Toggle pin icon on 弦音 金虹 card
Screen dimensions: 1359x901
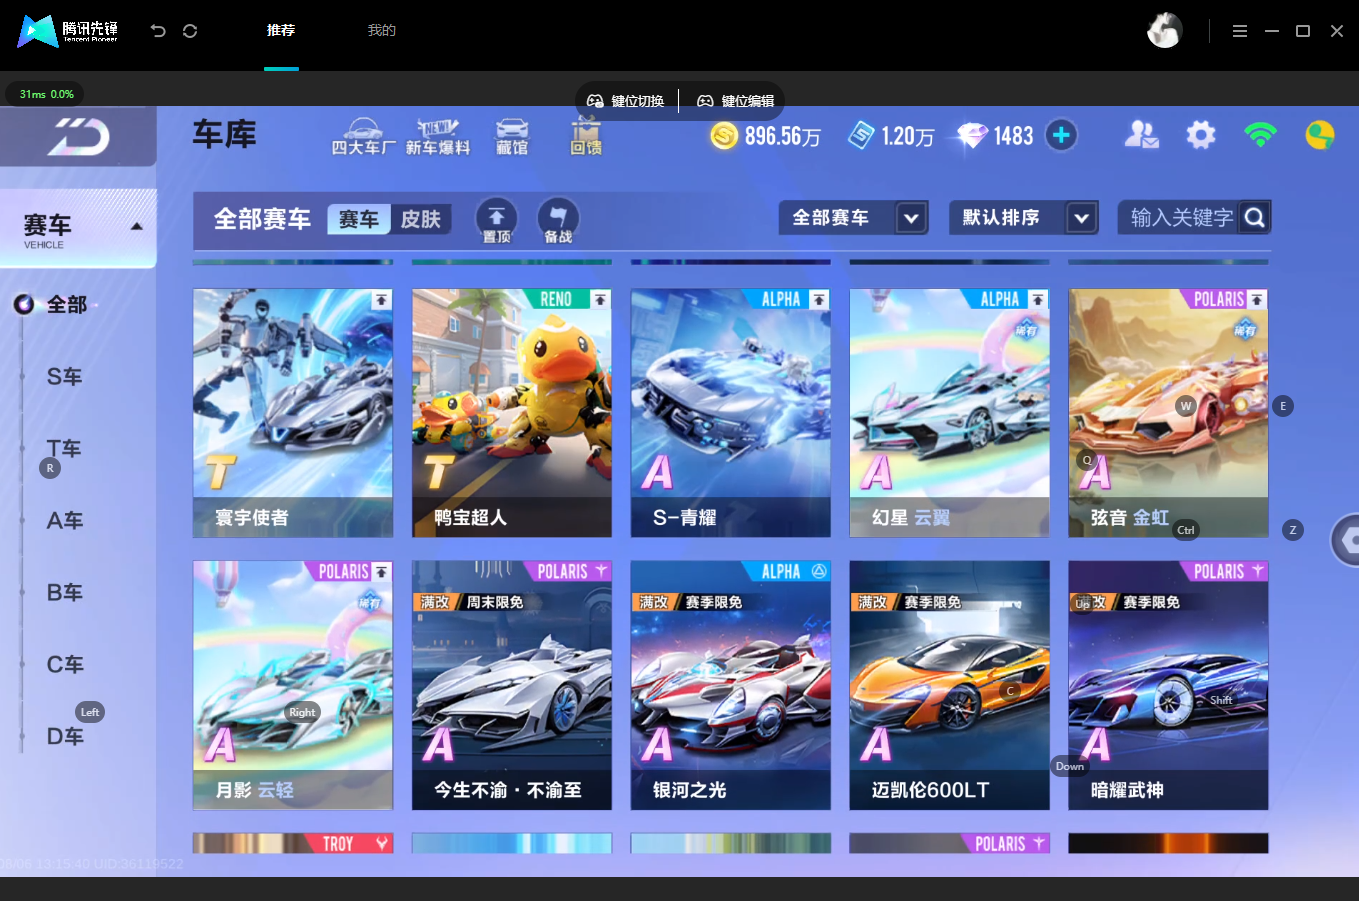[1257, 300]
